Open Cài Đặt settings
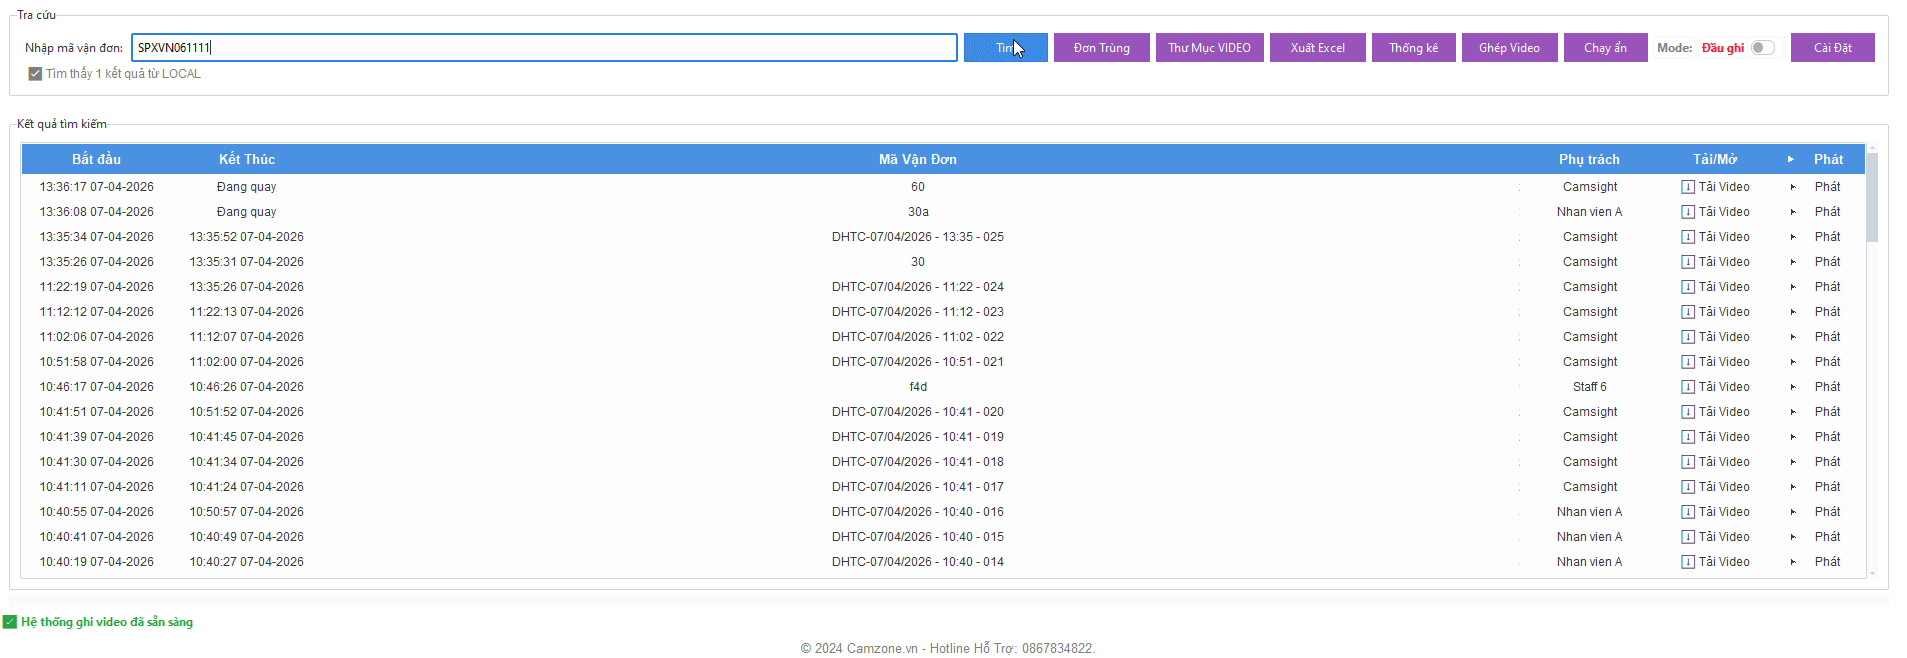 (x=1832, y=48)
